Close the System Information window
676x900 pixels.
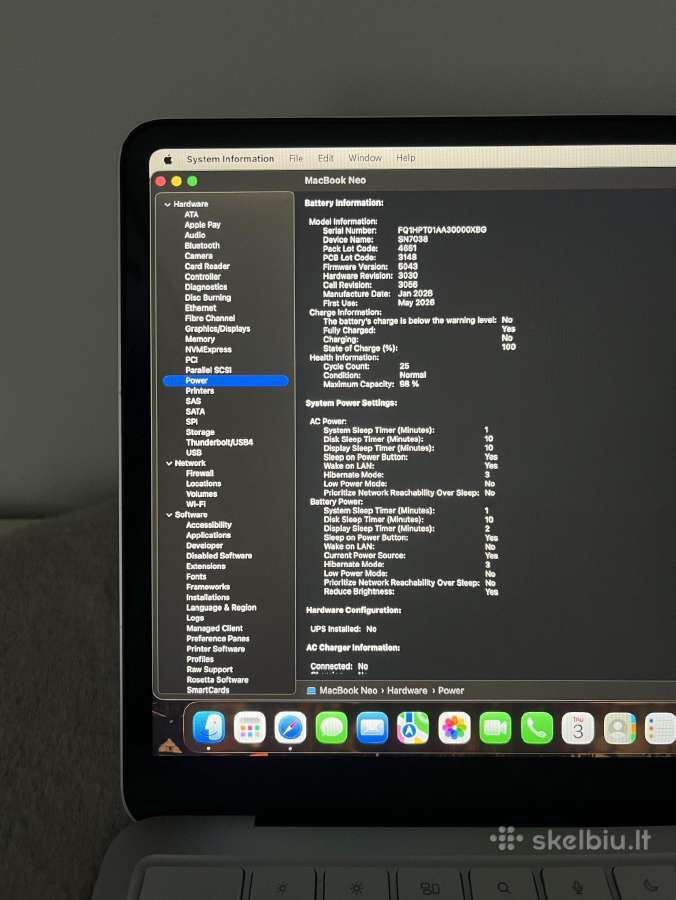click(161, 181)
